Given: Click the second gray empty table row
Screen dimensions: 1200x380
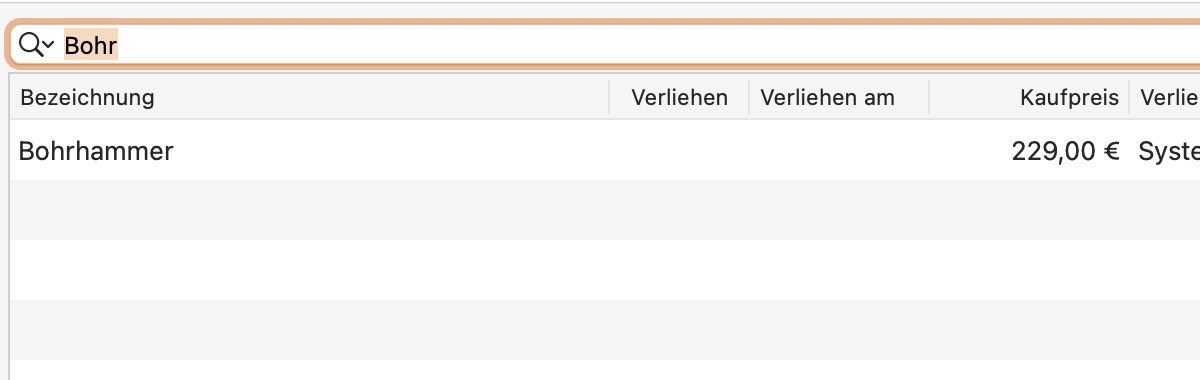Looking at the screenshot, I should point(605,330).
